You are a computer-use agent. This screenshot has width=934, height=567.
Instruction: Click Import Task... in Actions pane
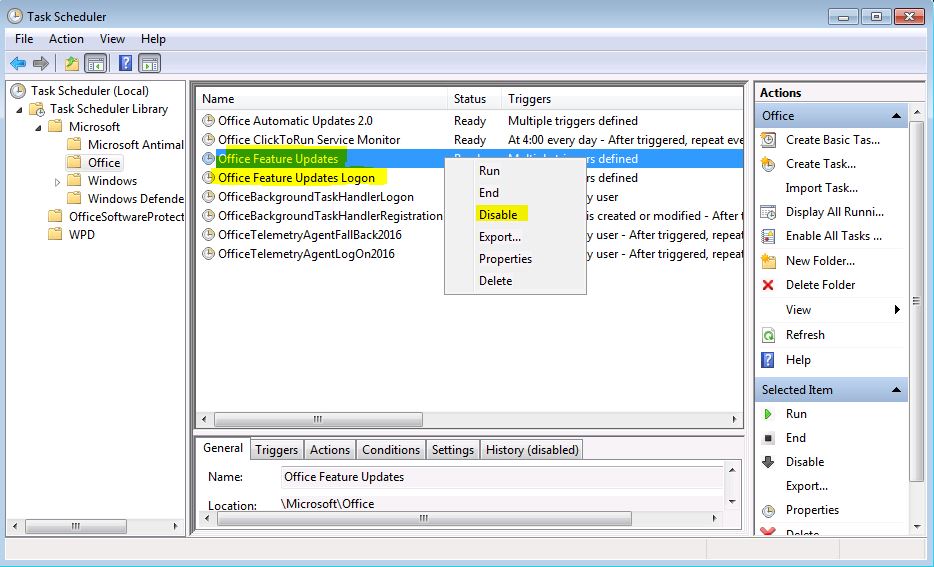[821, 188]
